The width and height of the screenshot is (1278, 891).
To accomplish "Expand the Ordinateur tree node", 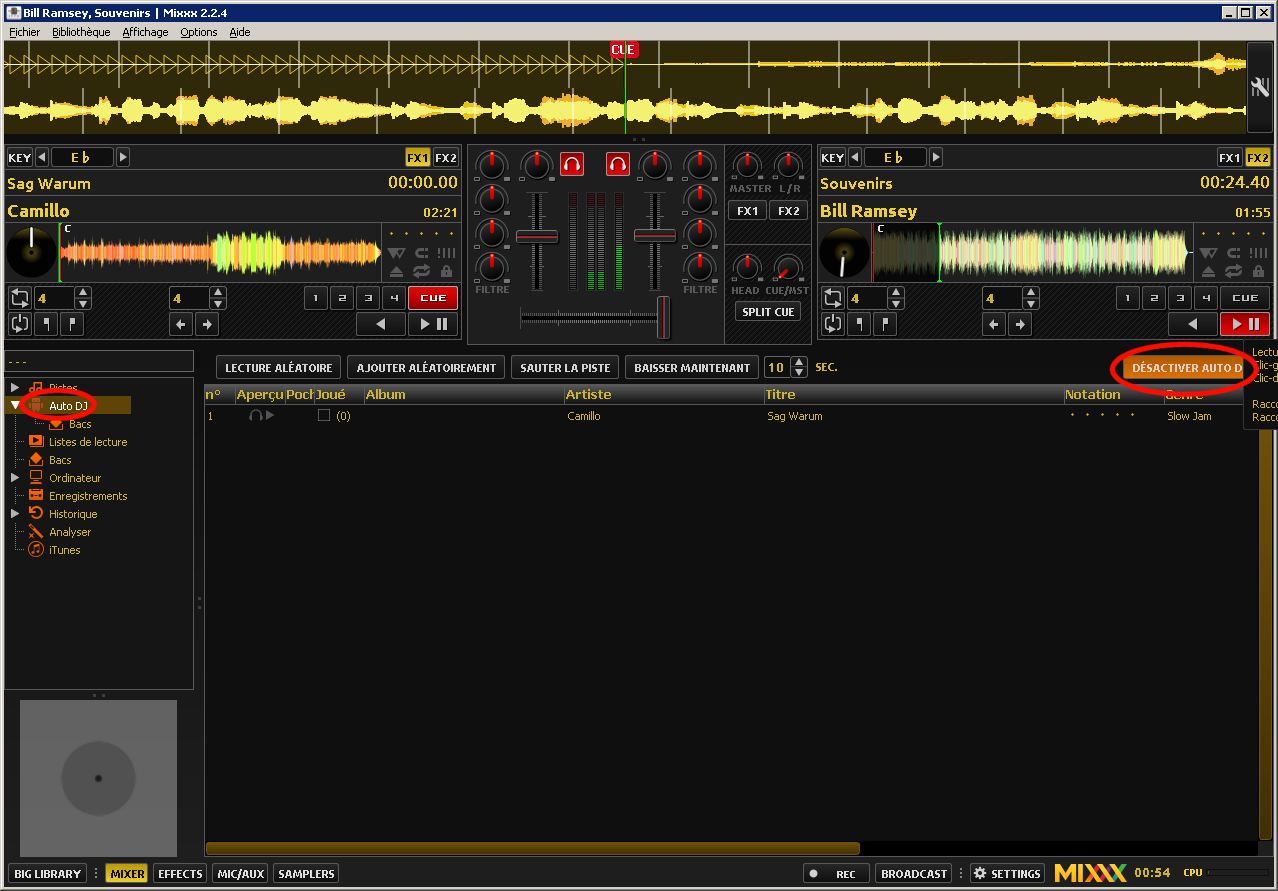I will [15, 478].
